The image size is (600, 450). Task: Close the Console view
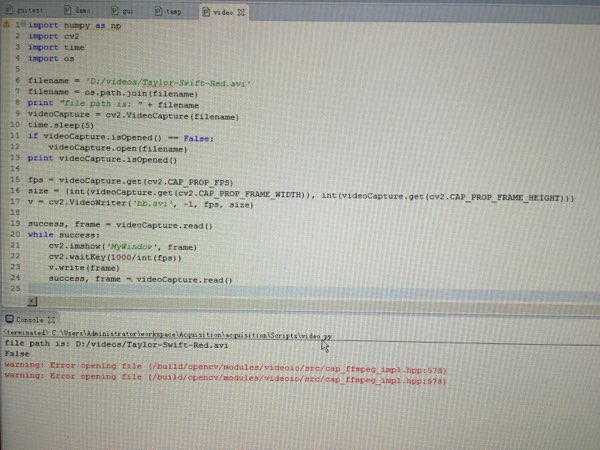point(52,320)
